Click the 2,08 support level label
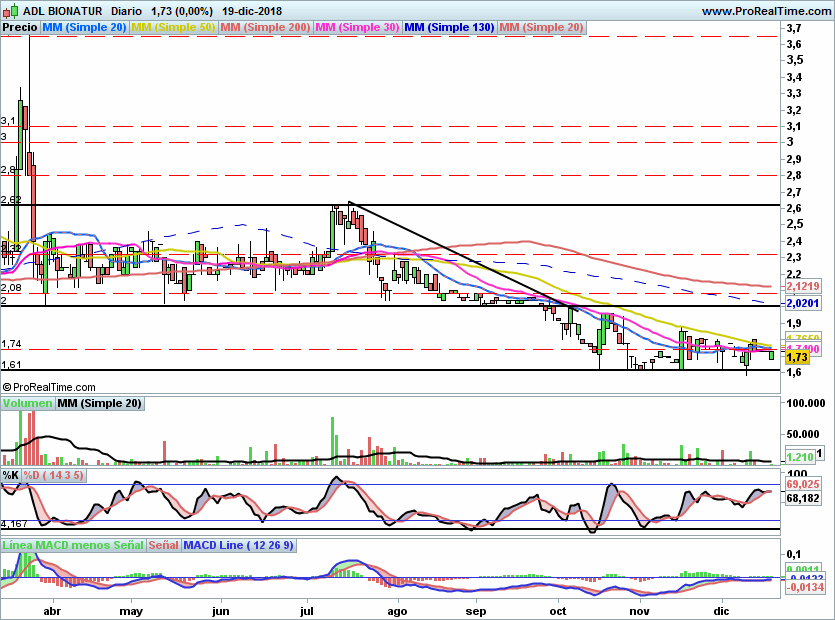The width and height of the screenshot is (835, 620). (11, 288)
